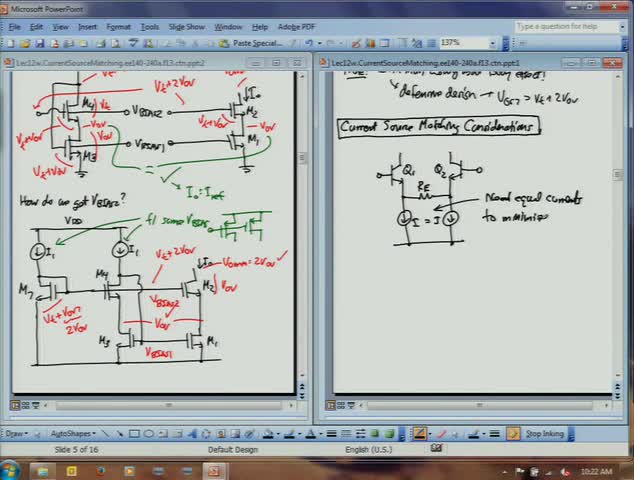Open Print Preview from the toolbar
The image size is (634, 480).
pos(116,43)
